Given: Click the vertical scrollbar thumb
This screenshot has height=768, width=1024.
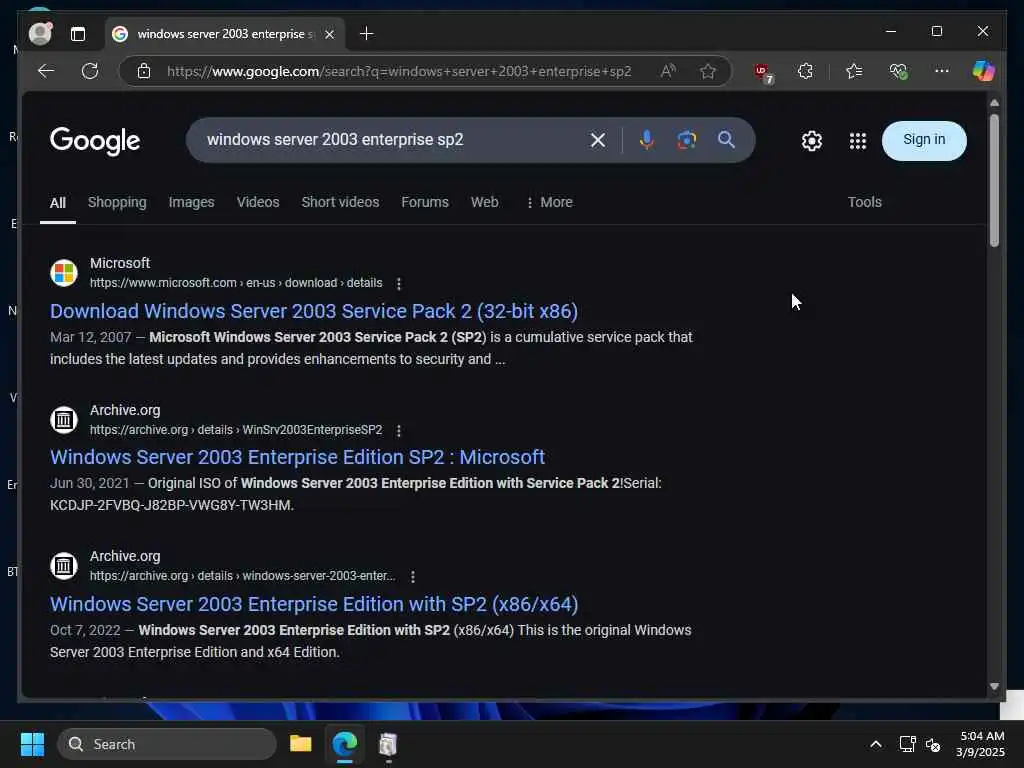Looking at the screenshot, I should (994, 180).
